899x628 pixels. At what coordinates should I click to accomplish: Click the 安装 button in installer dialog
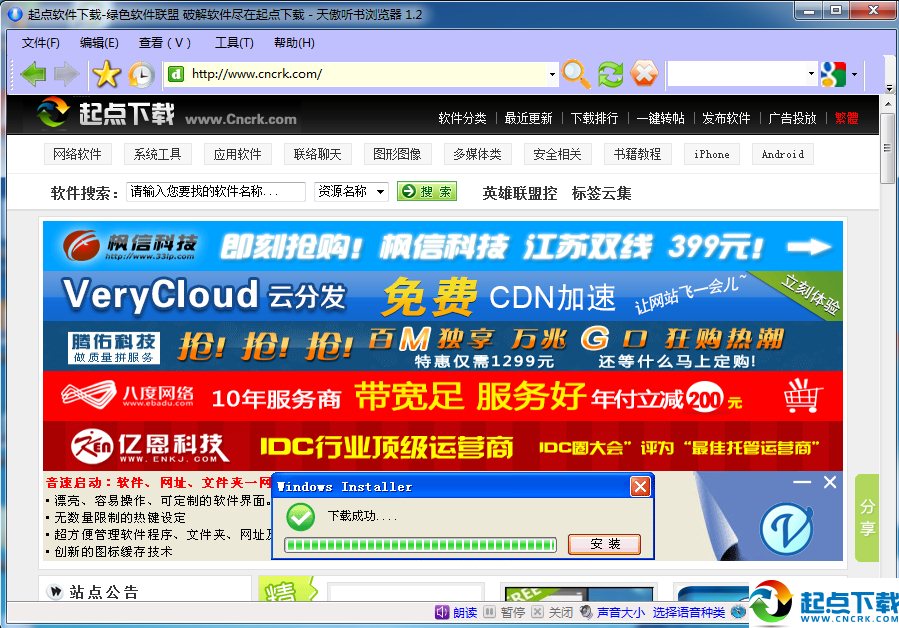(604, 544)
